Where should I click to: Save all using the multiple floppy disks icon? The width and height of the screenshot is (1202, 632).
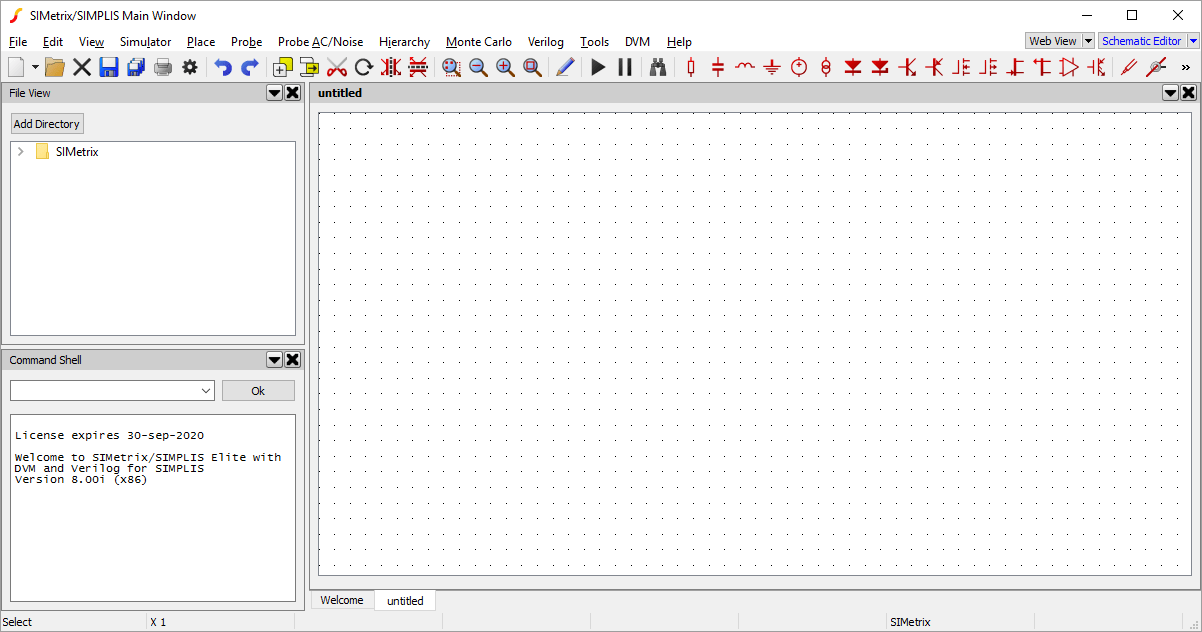click(136, 67)
